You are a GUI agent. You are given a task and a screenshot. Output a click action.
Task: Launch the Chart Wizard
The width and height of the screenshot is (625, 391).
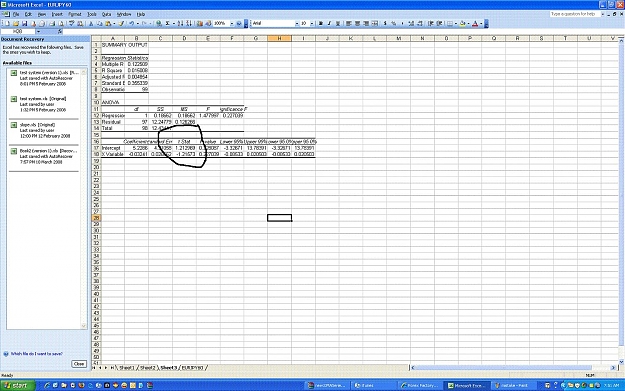(200, 24)
